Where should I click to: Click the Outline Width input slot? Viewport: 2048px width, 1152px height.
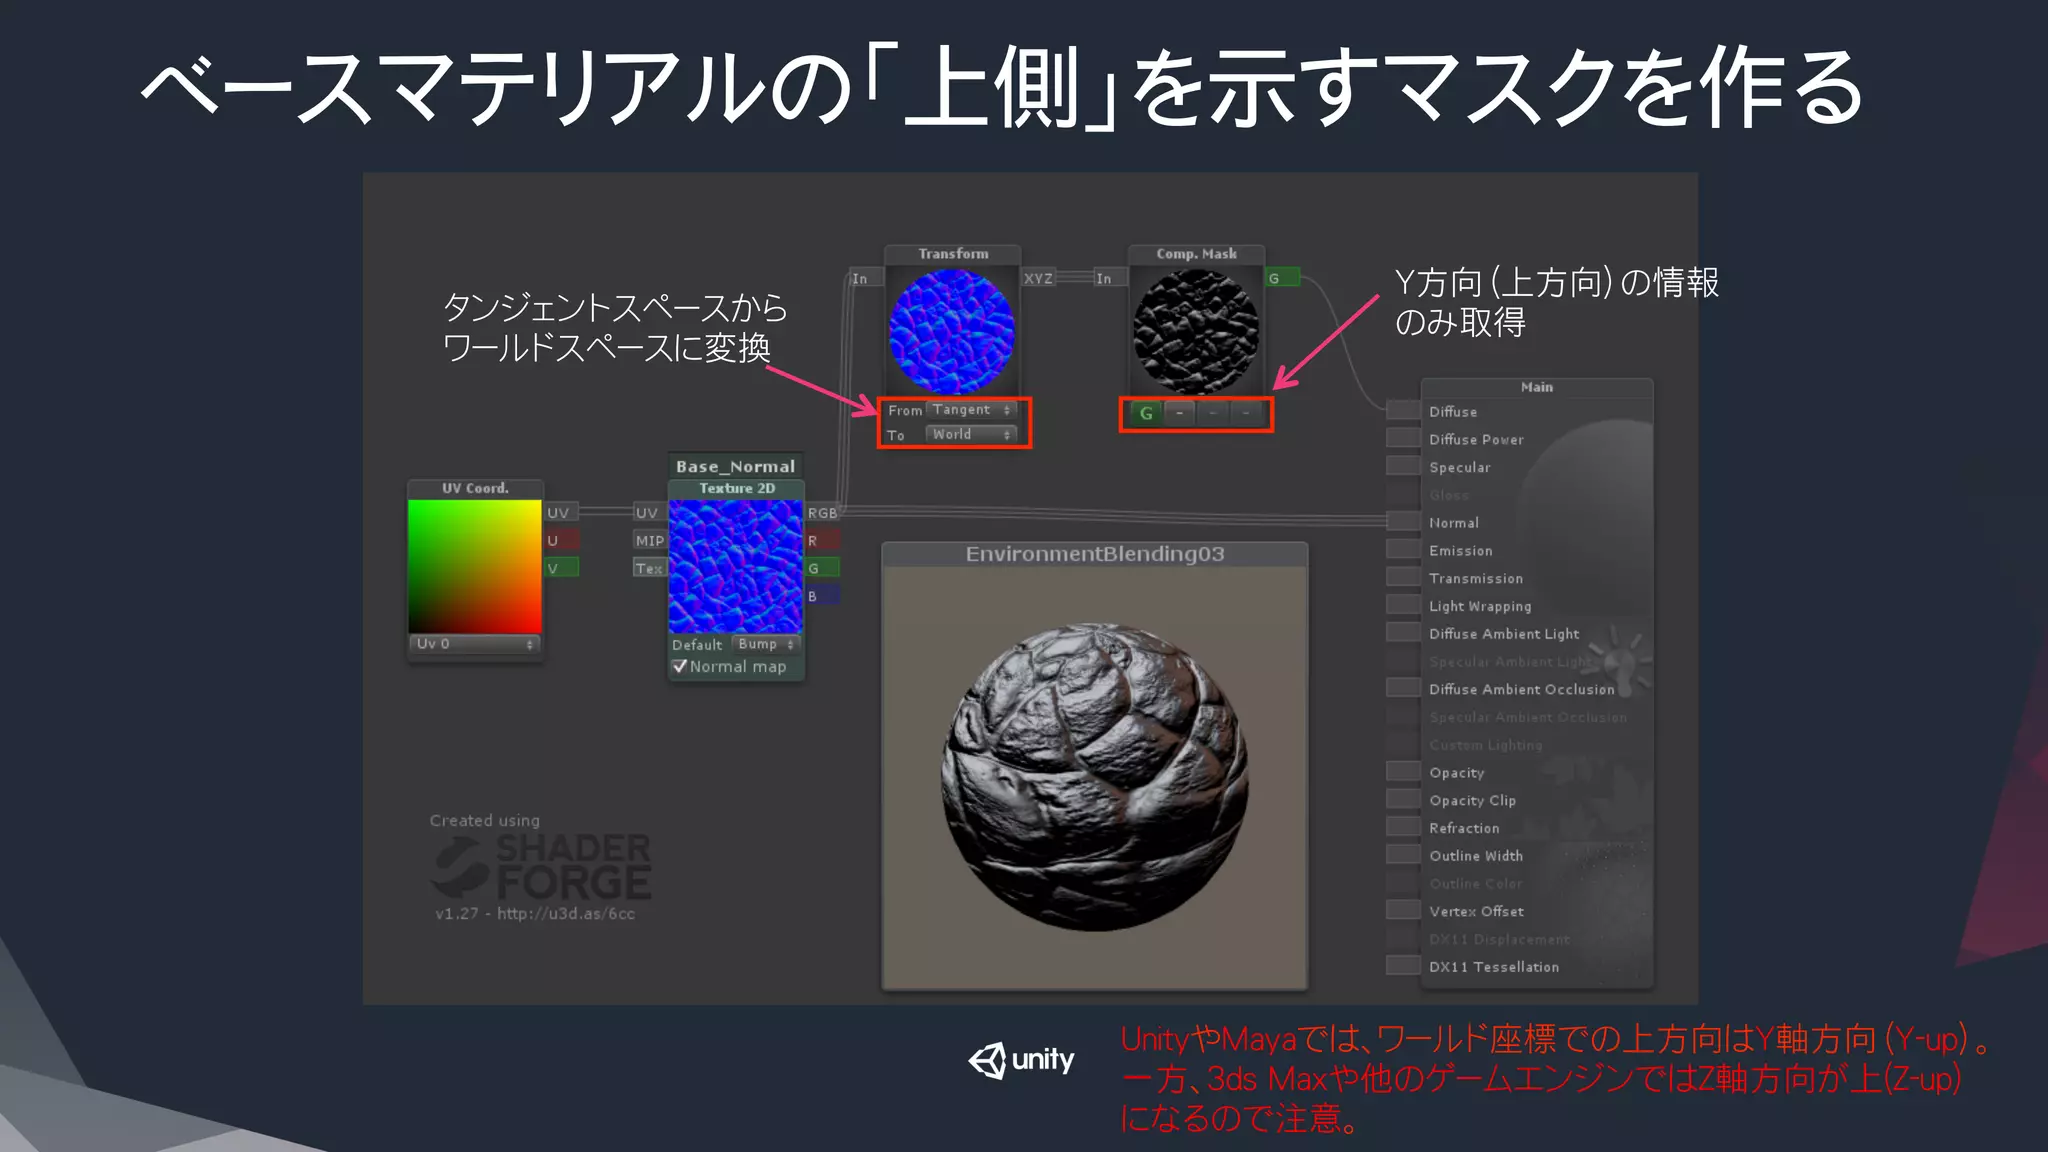pyautogui.click(x=1404, y=855)
